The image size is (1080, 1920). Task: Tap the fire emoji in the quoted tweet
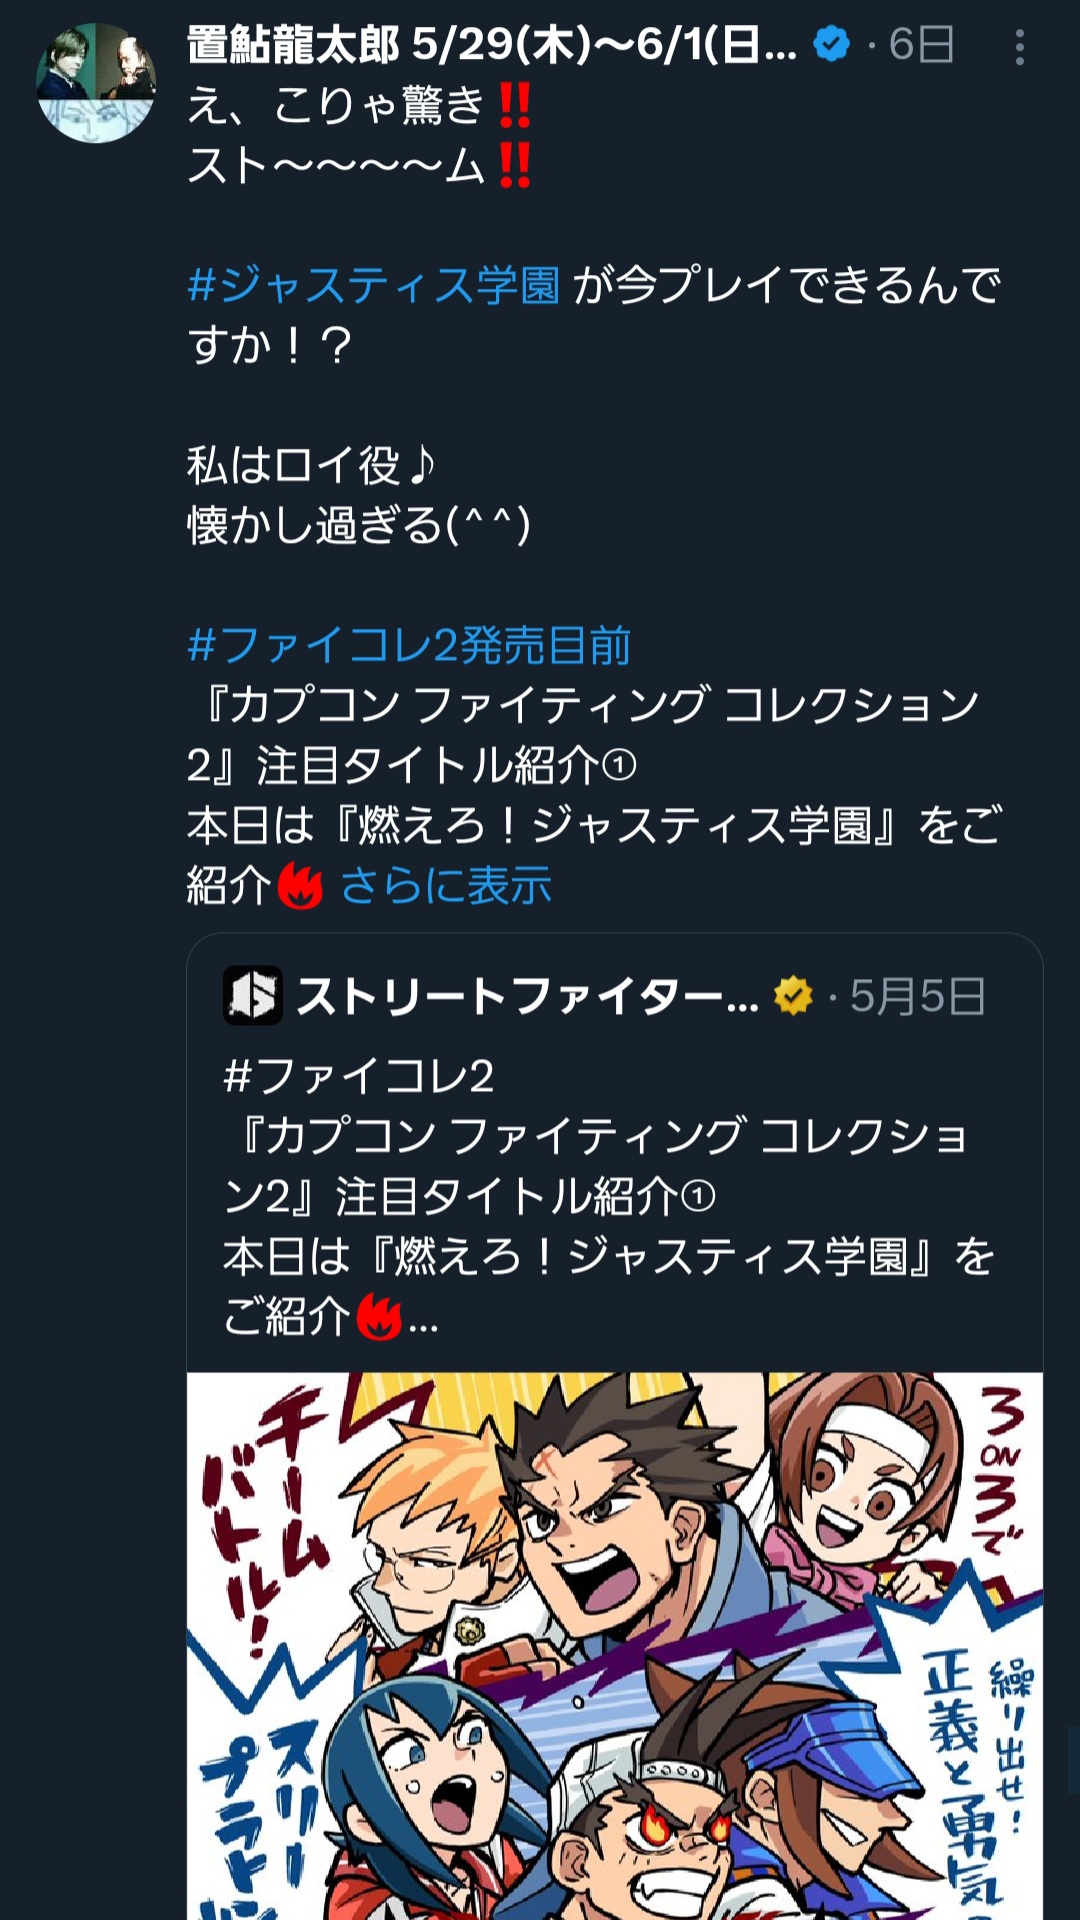(x=379, y=1316)
